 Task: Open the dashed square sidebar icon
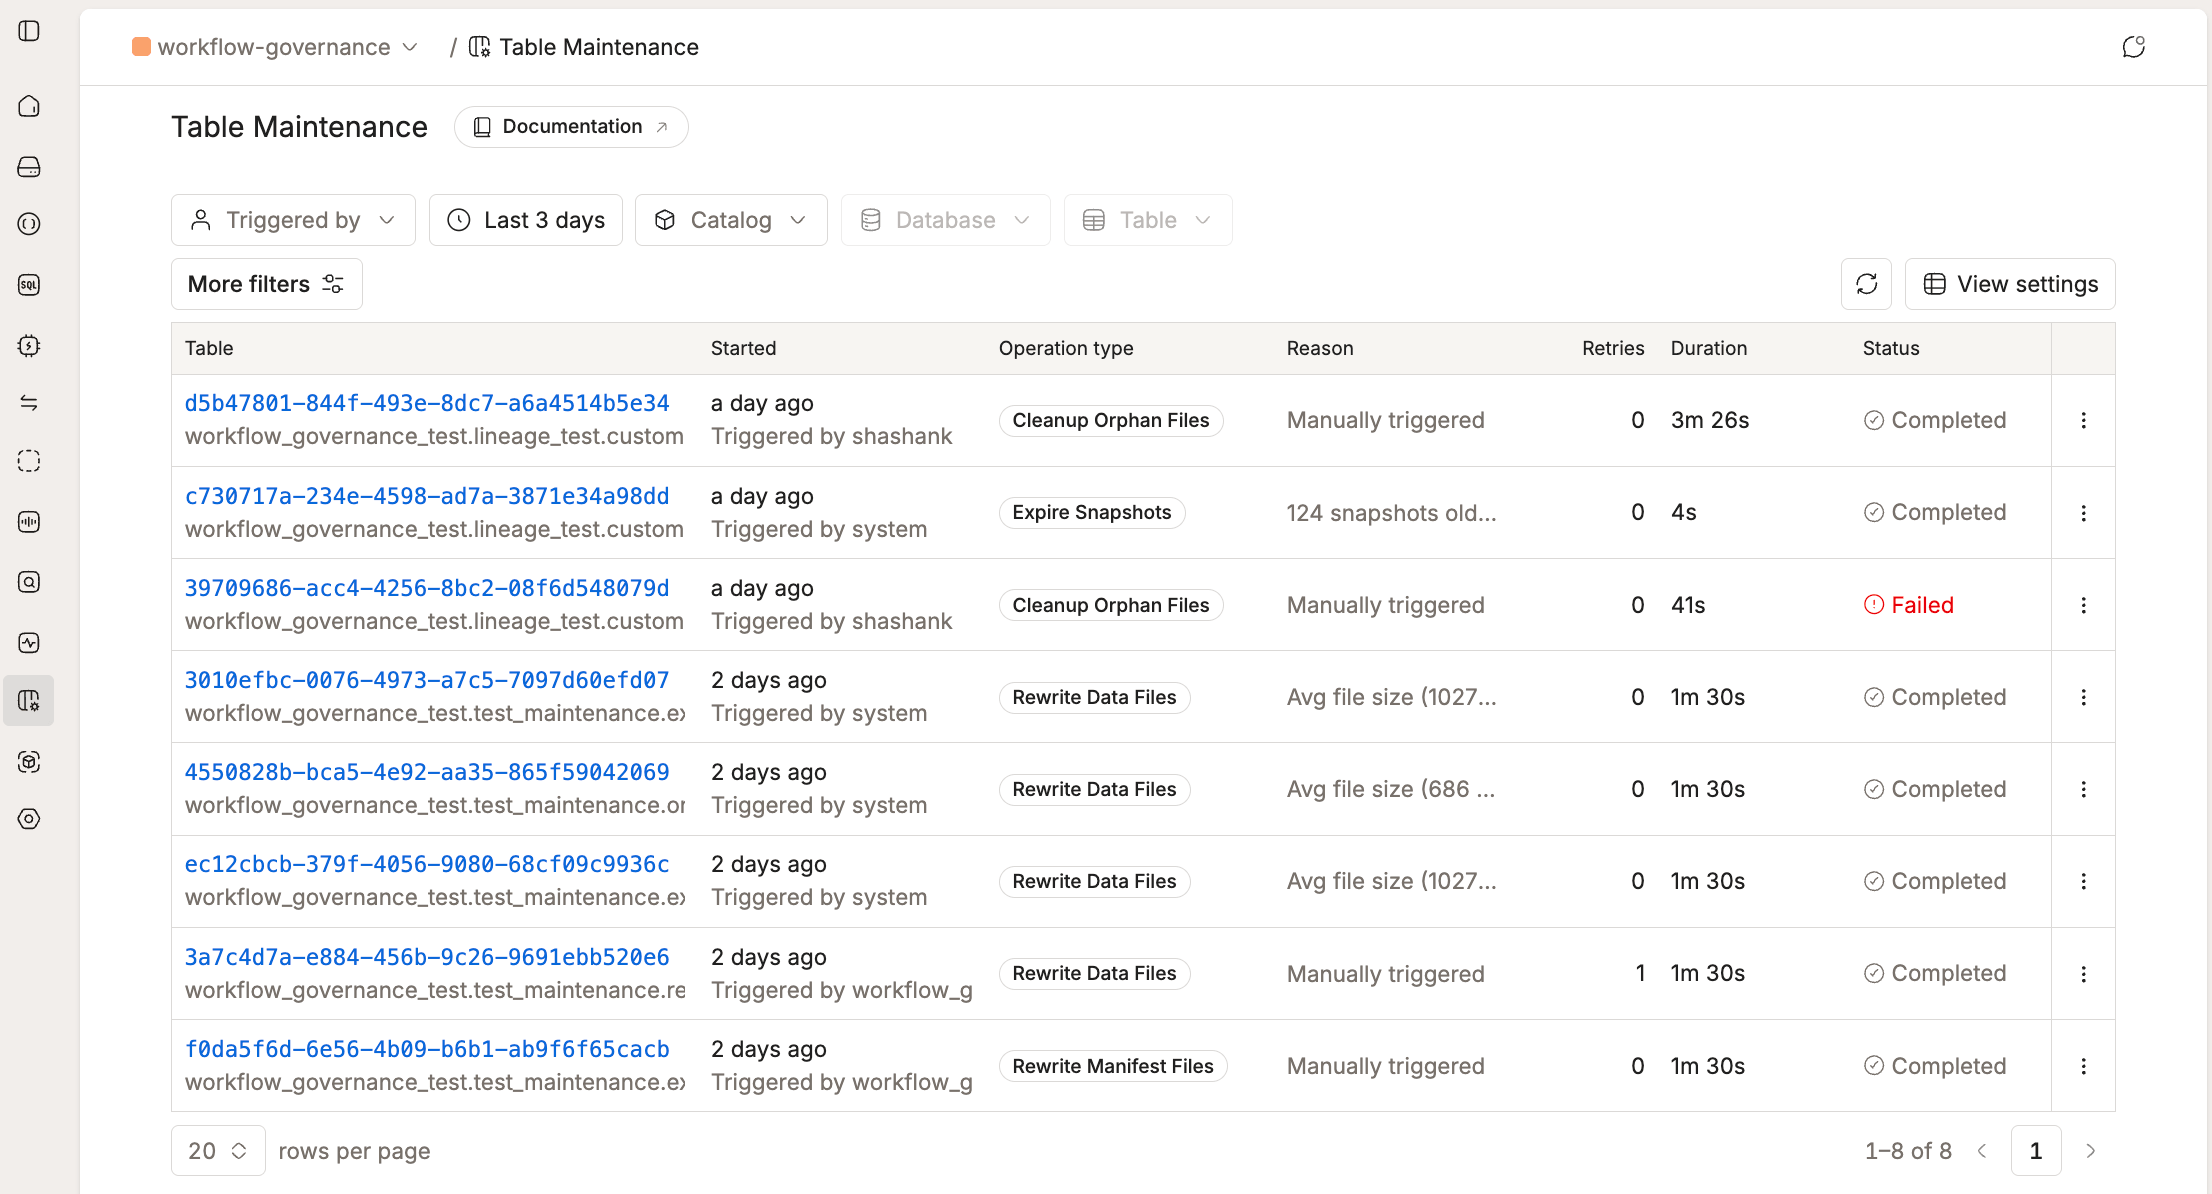click(x=29, y=461)
